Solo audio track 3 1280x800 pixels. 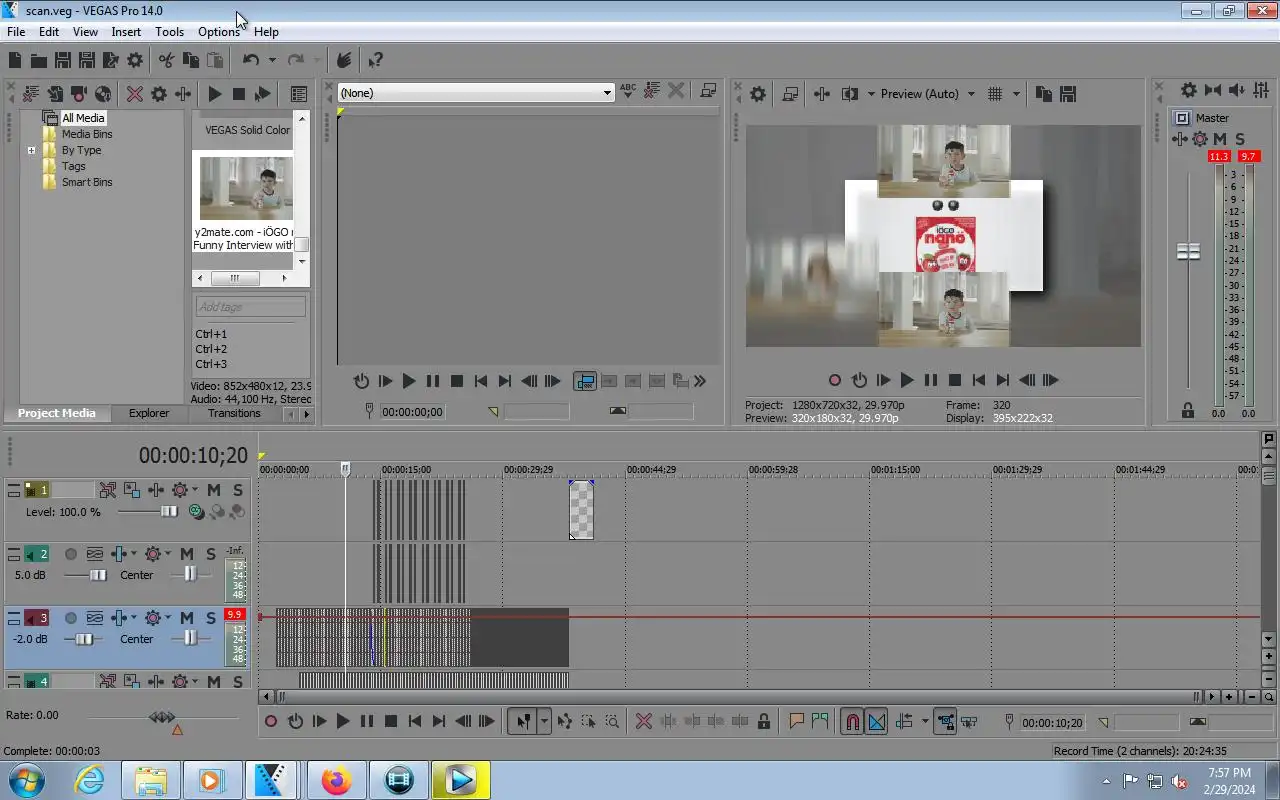tap(210, 618)
